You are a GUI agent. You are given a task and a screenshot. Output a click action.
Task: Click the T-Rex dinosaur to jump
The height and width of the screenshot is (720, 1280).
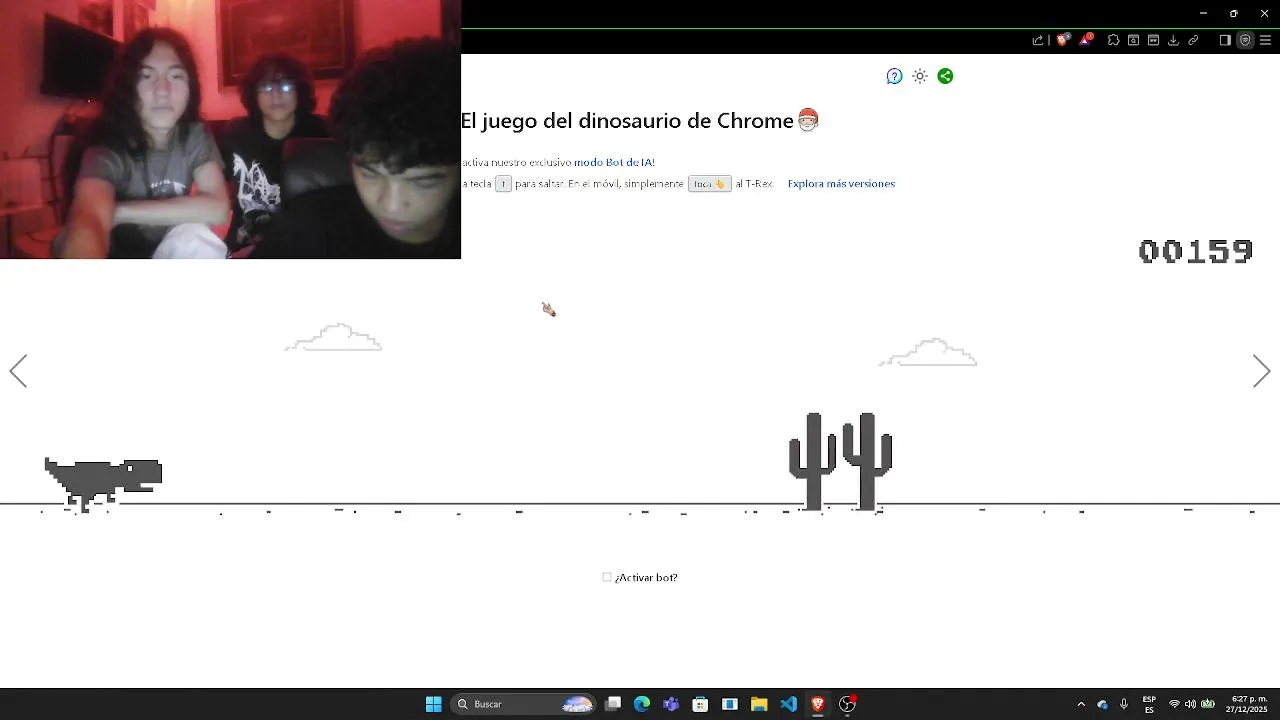coord(103,485)
